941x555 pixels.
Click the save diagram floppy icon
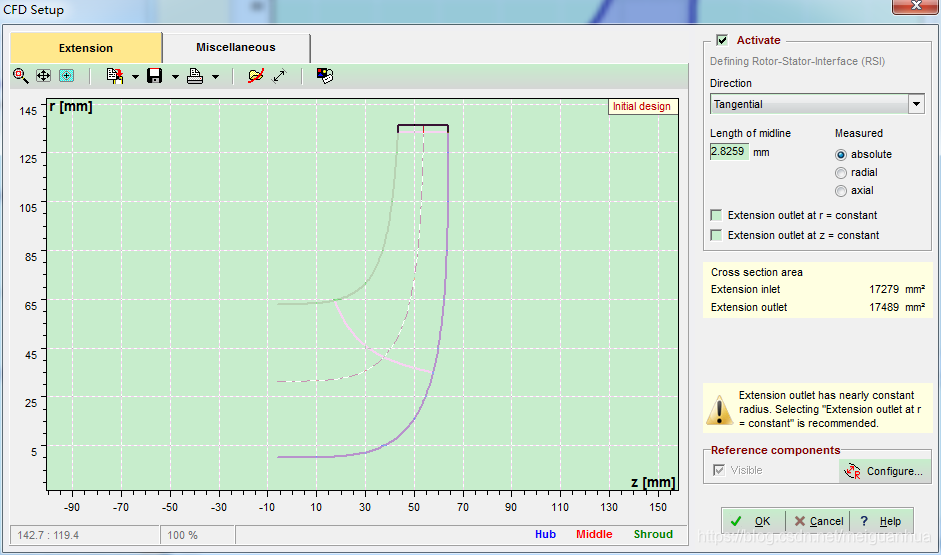coord(155,76)
